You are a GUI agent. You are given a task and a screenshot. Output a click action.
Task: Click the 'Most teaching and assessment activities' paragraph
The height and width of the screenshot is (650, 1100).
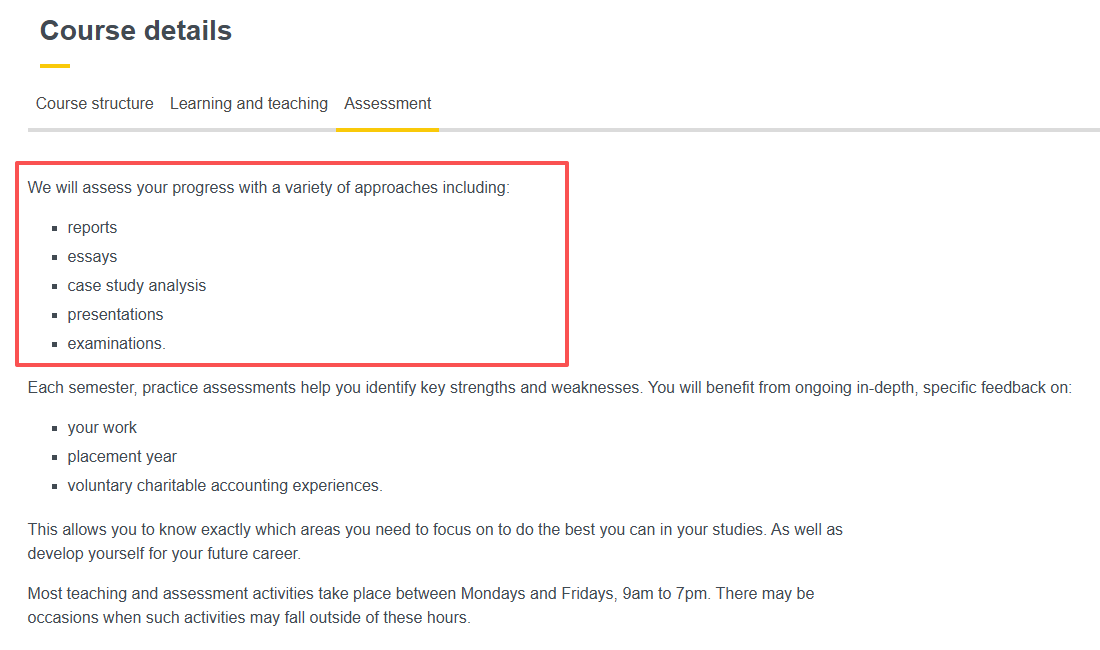pos(420,594)
